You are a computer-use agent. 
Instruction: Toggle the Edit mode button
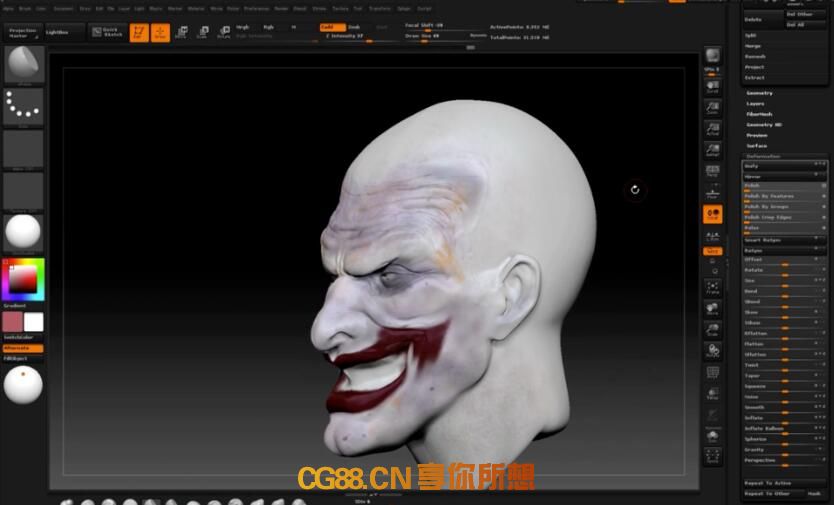pos(139,32)
